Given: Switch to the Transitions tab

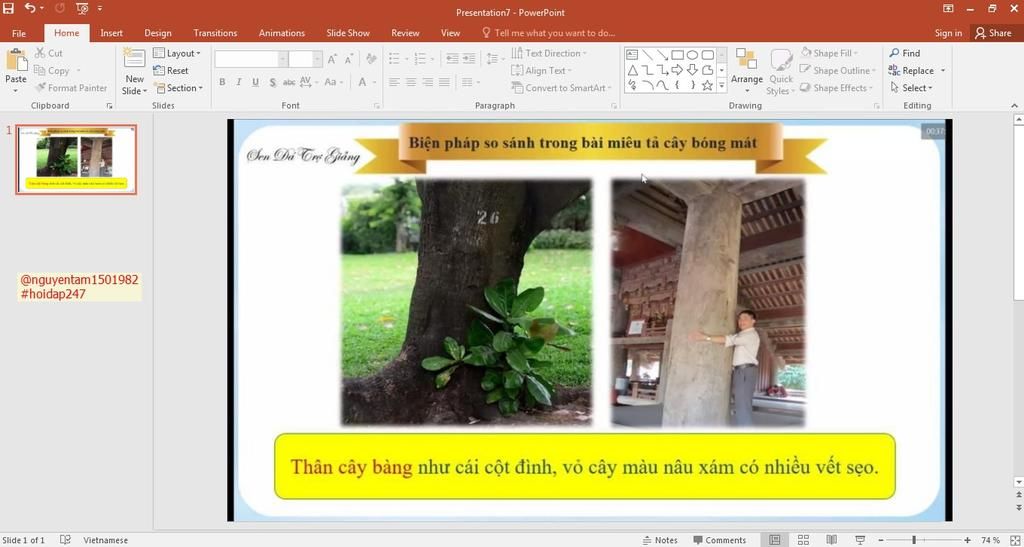Looking at the screenshot, I should tap(216, 33).
